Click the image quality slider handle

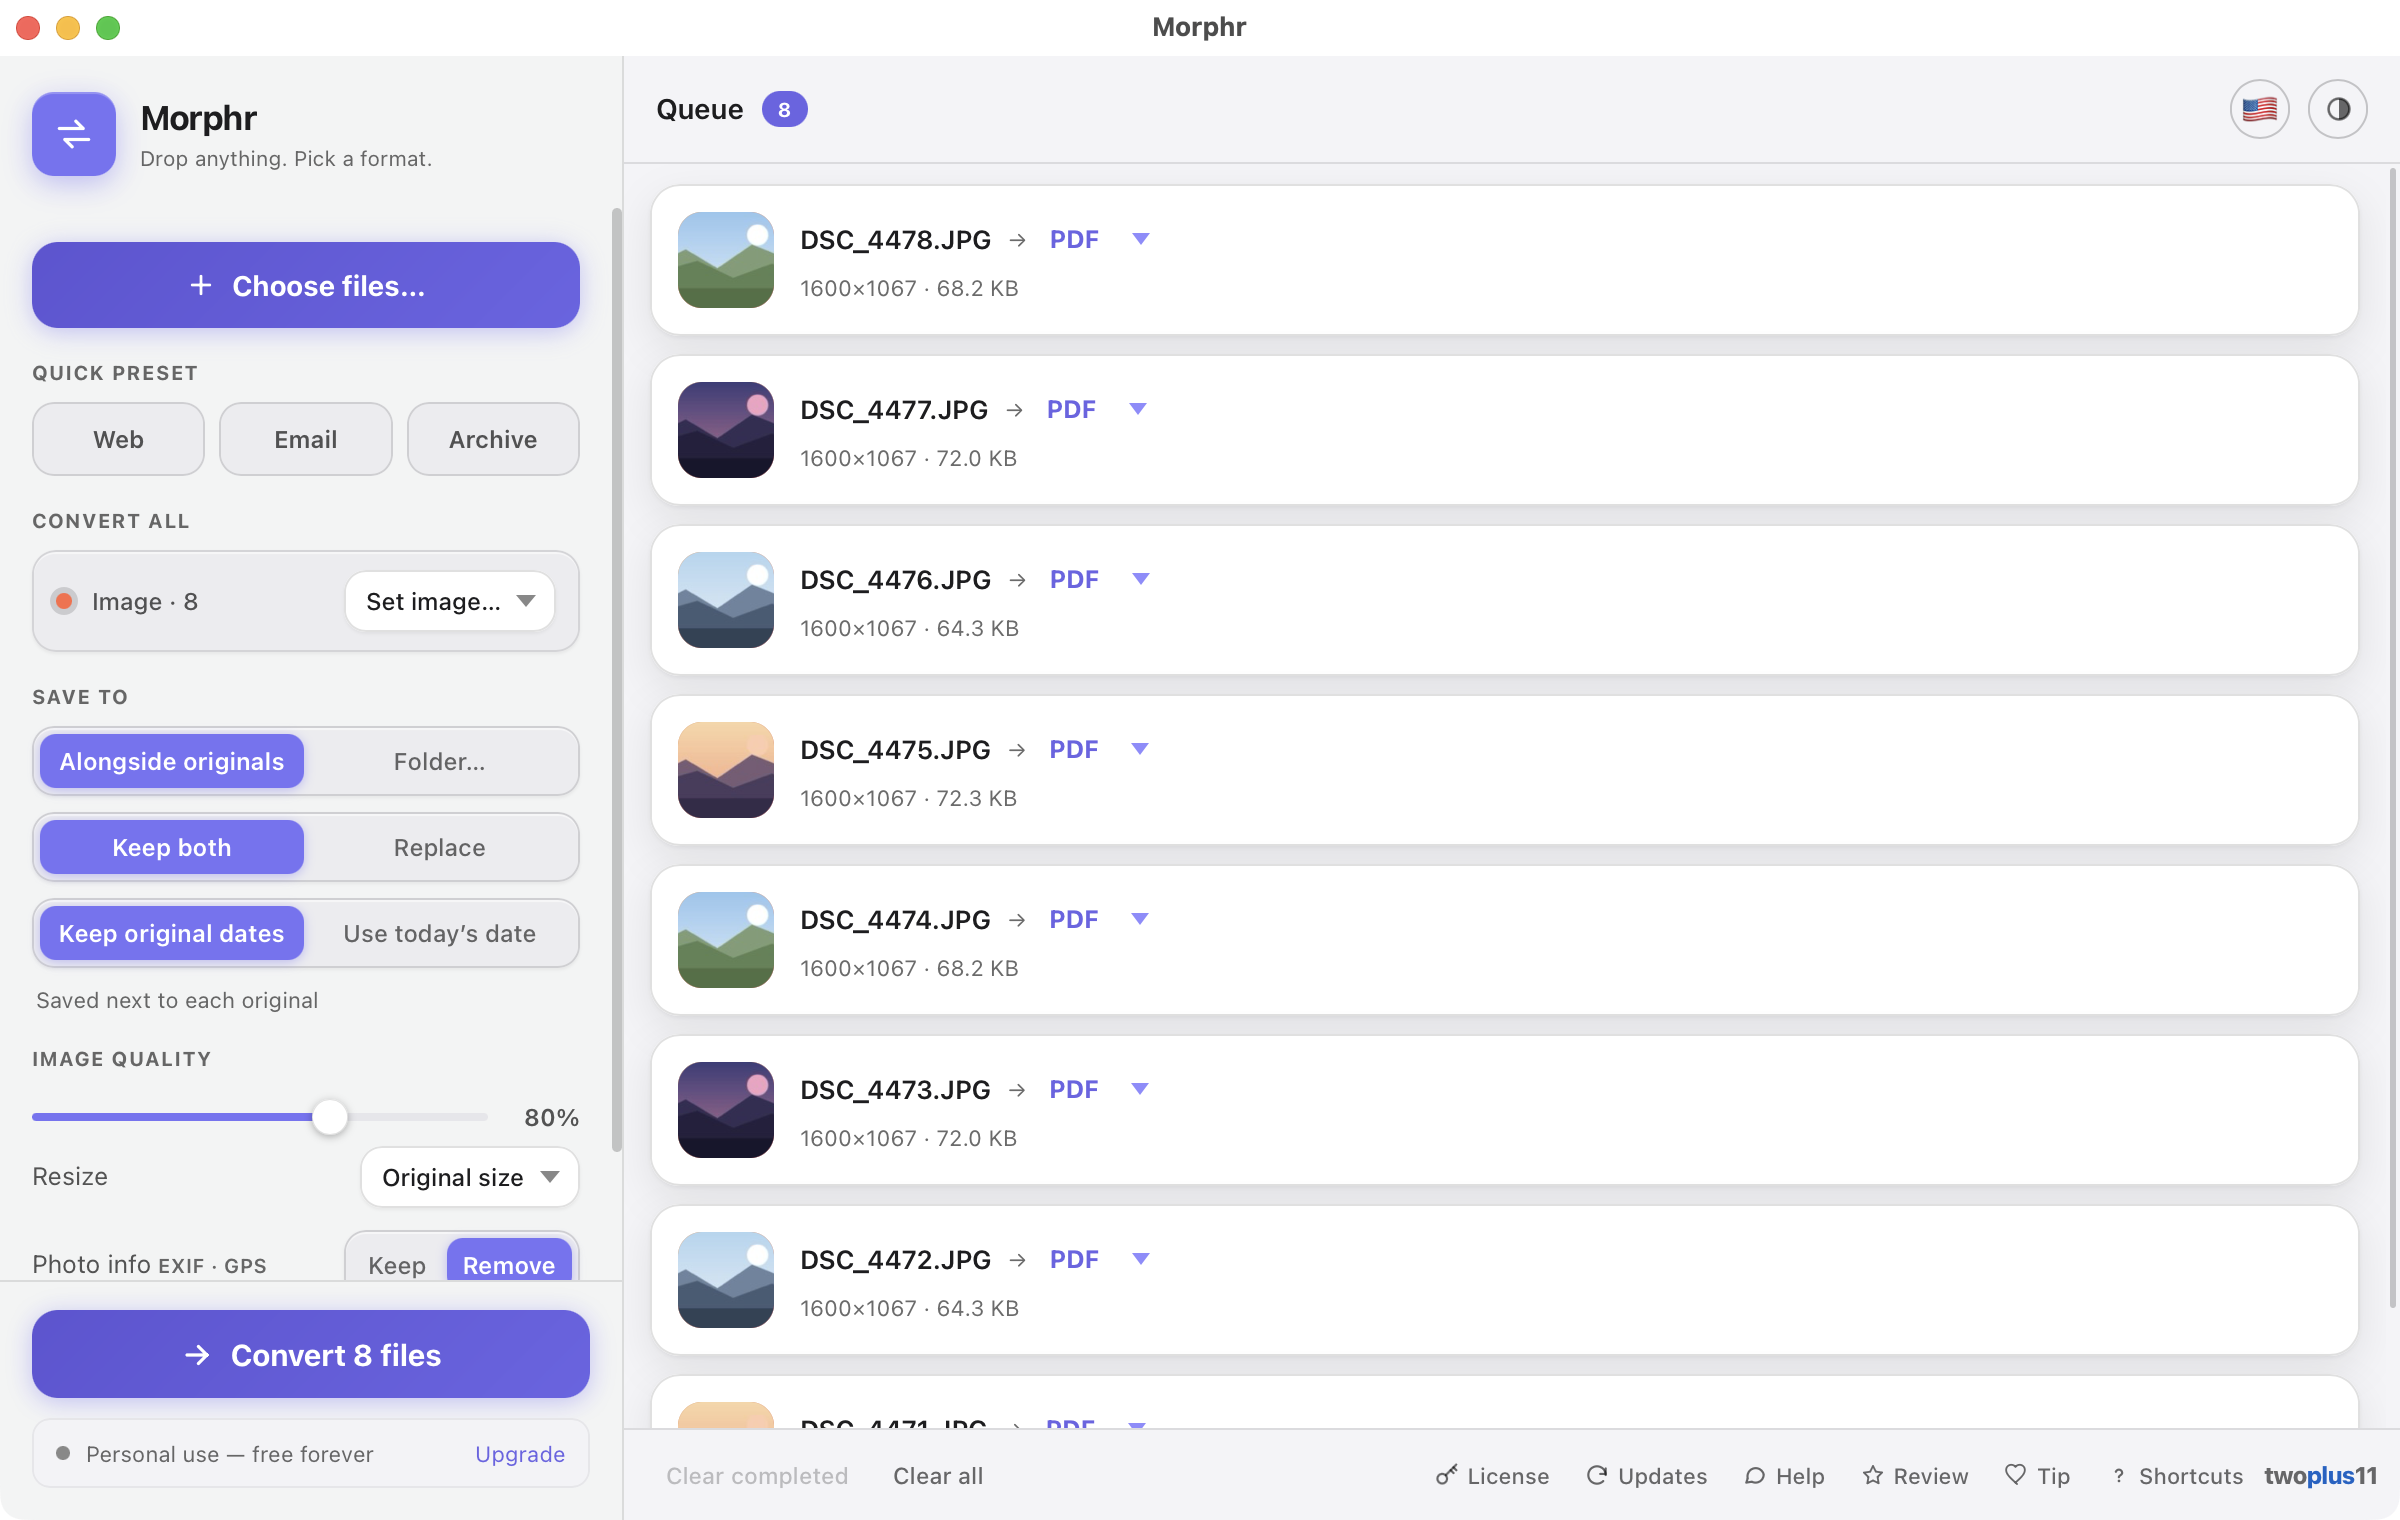329,1116
